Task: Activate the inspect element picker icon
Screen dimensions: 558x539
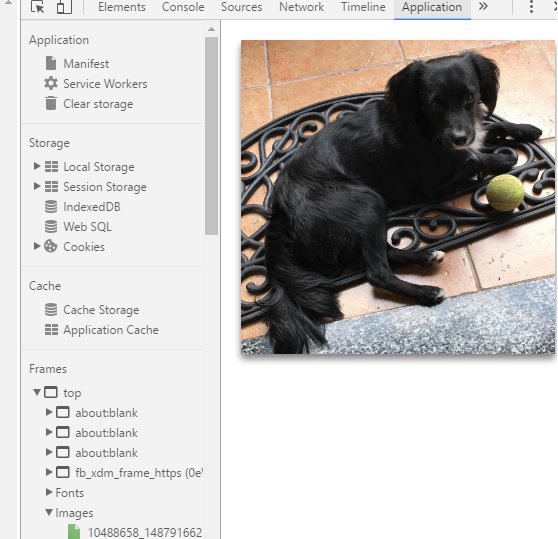Action: coord(37,7)
